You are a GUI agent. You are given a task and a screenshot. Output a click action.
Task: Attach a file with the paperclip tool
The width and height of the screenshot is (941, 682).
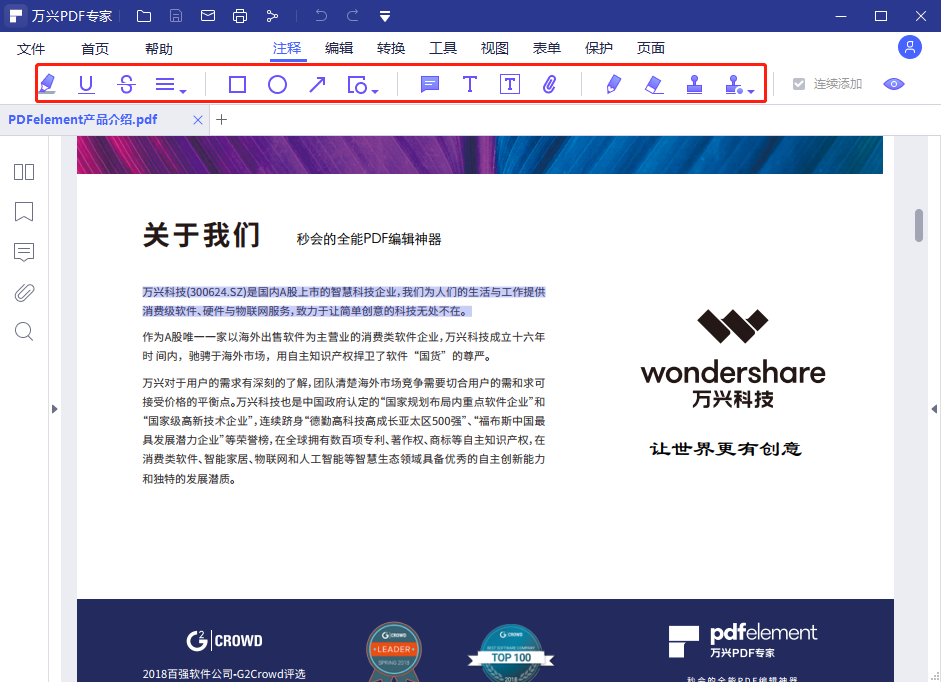coord(548,85)
